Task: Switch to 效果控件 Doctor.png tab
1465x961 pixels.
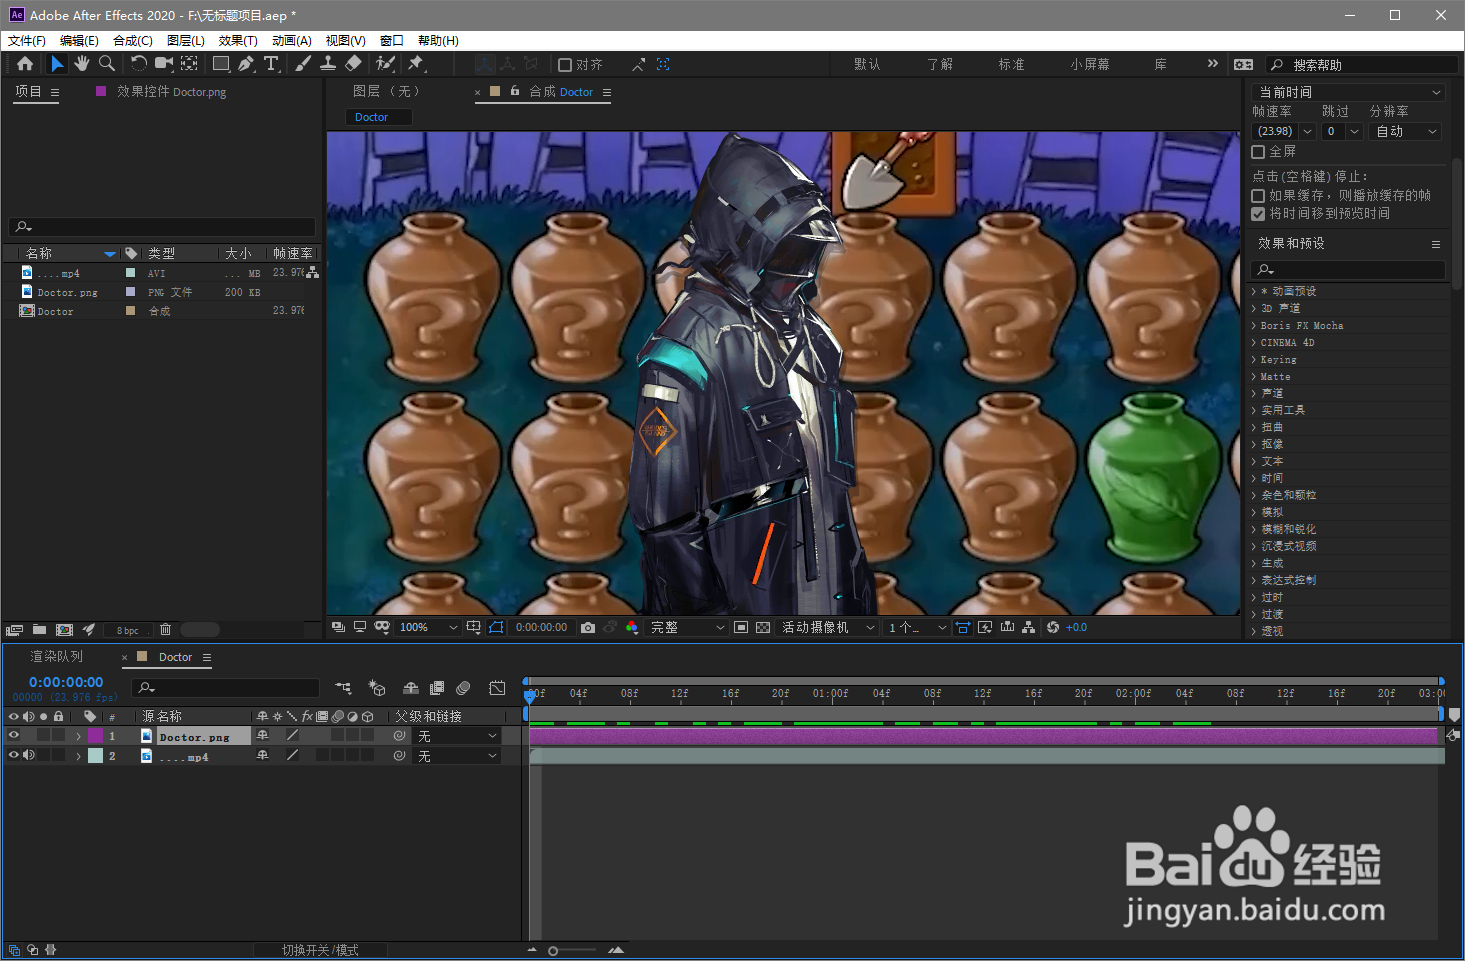Action: point(171,92)
